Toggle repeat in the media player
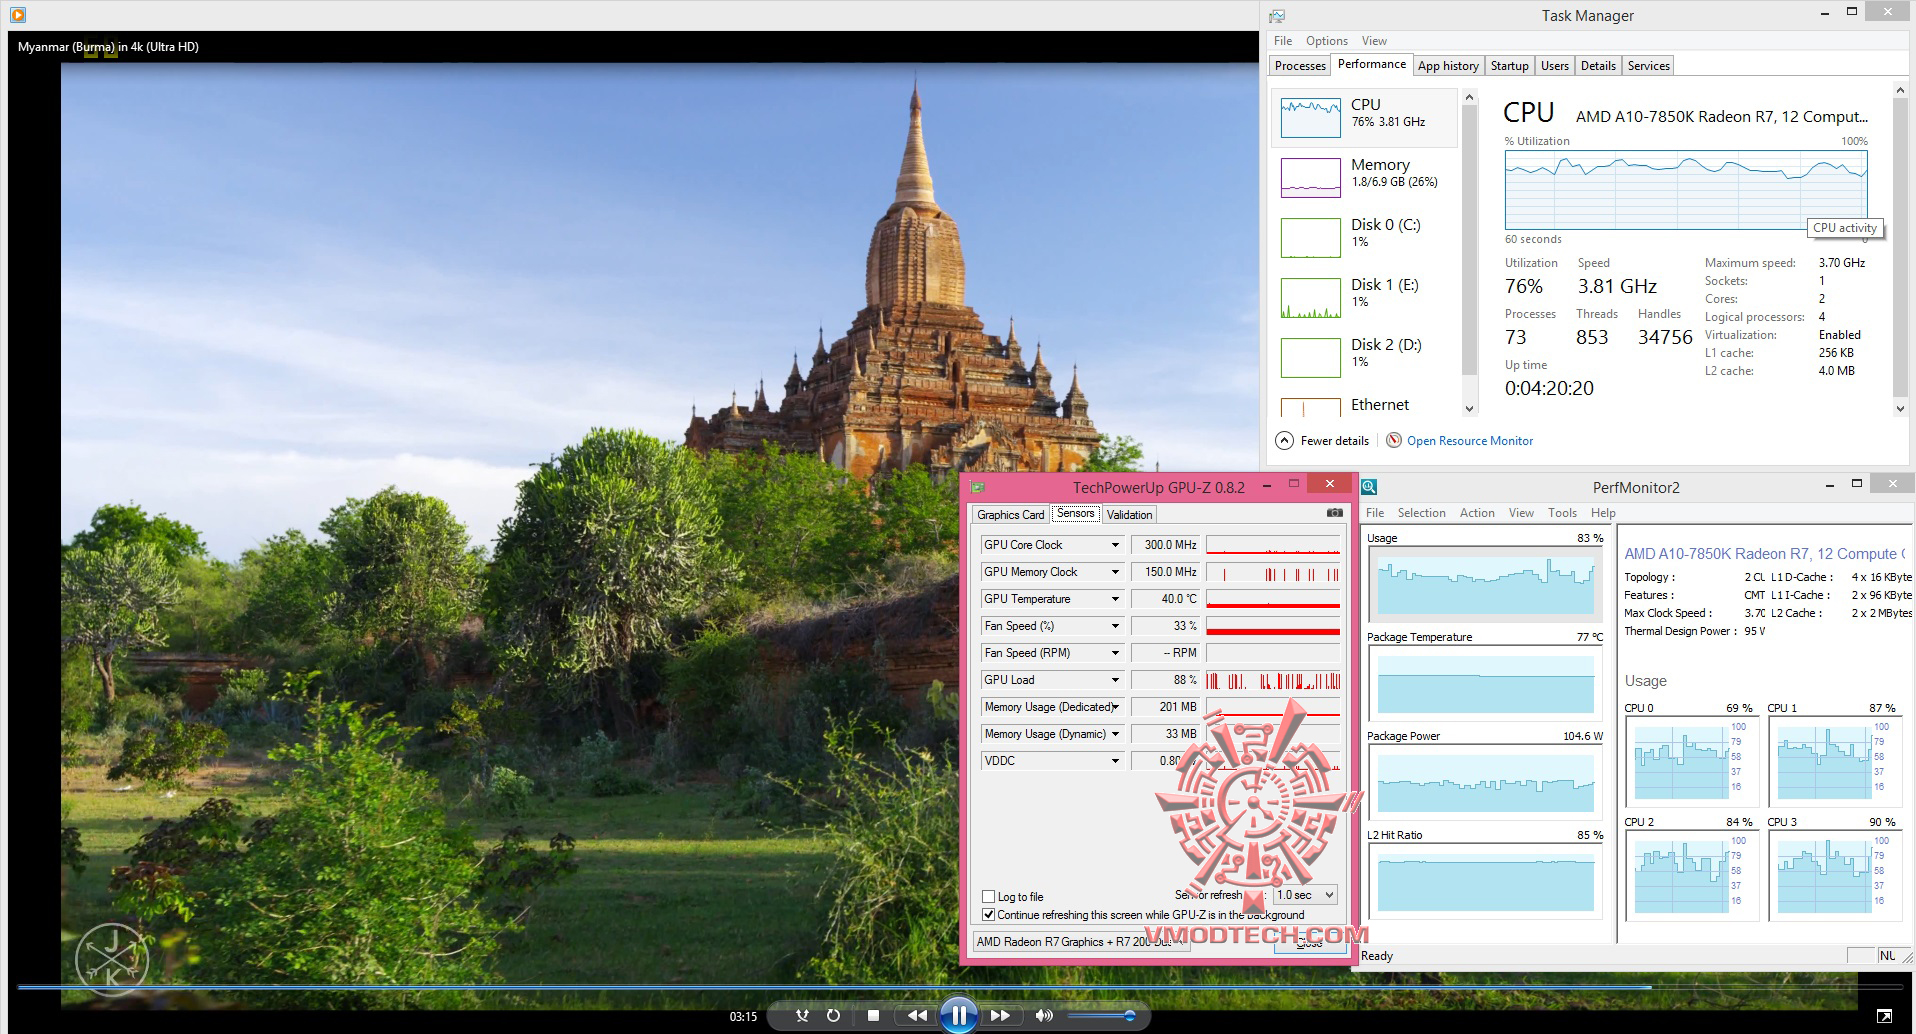 point(833,1016)
